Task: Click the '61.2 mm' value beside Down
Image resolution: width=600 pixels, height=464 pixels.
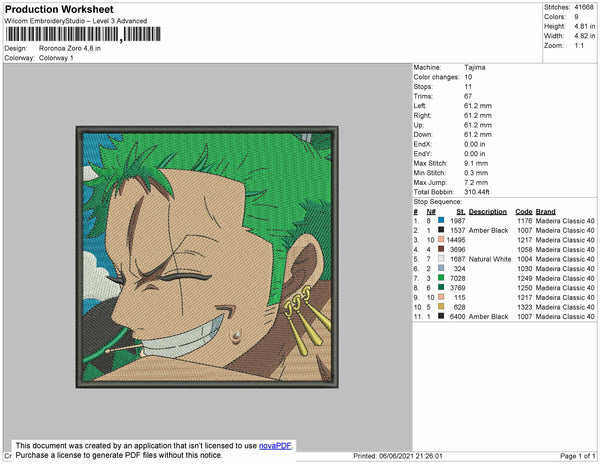Action: pos(478,134)
